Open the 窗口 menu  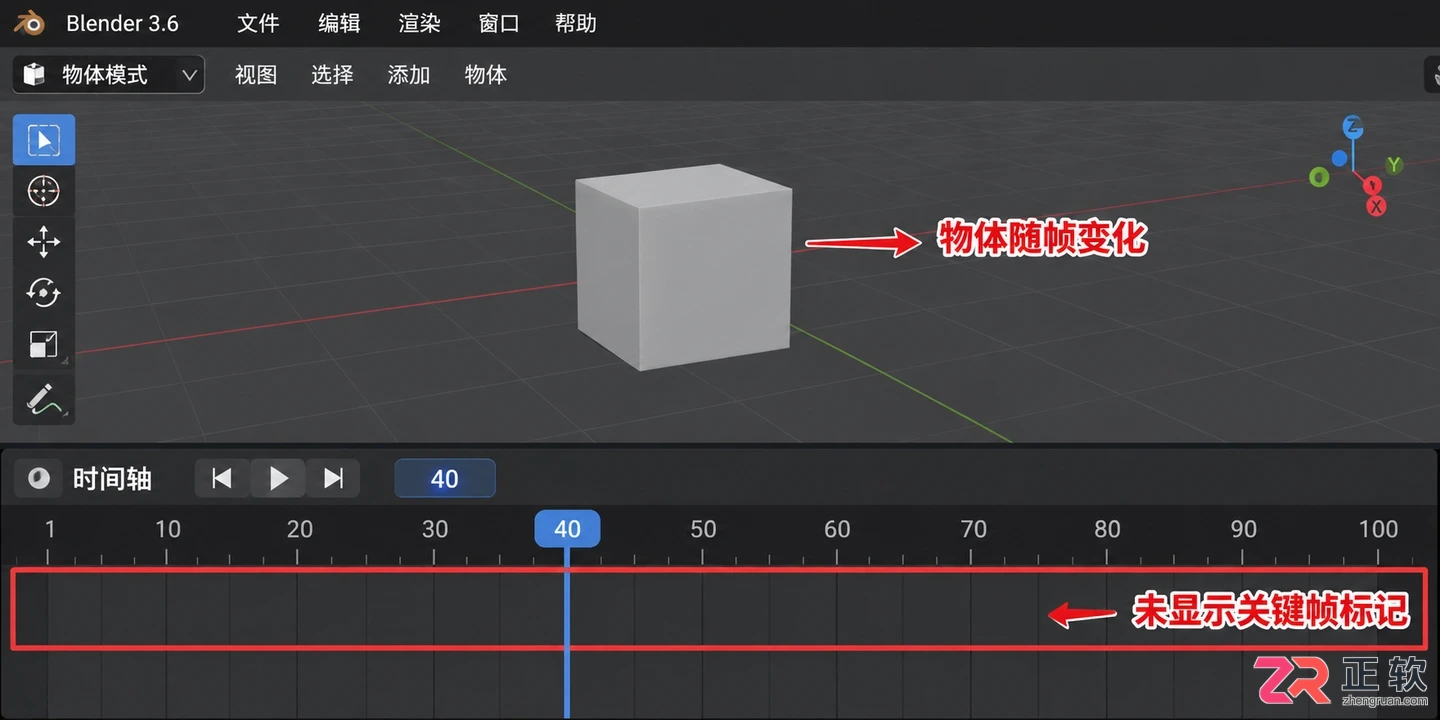pos(499,23)
